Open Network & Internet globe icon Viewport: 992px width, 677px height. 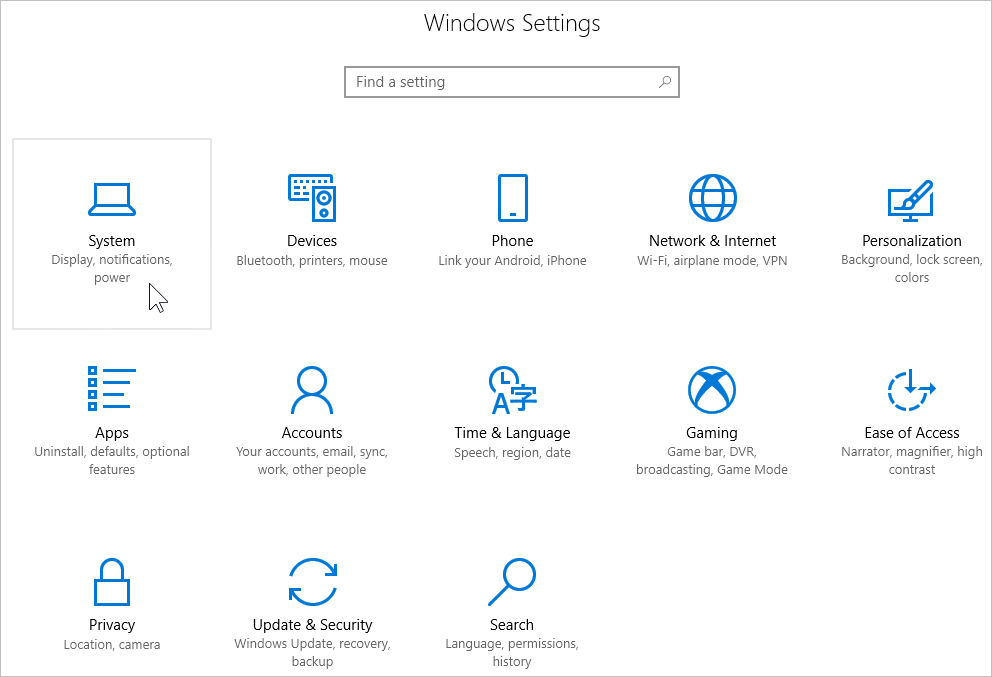pos(712,197)
